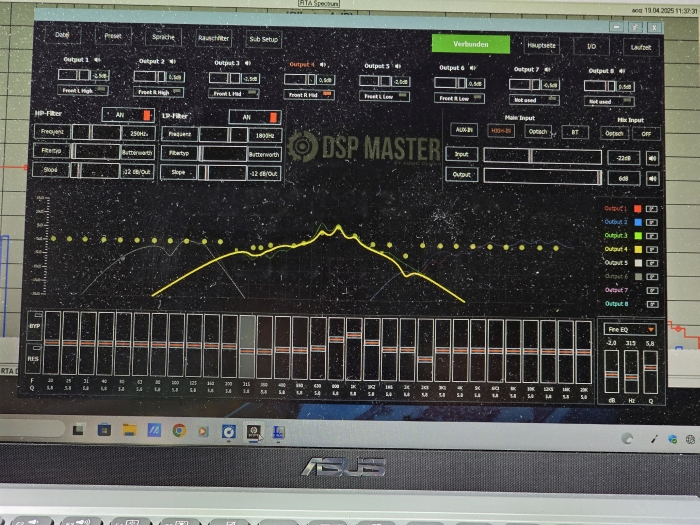Switch to the Laufzeit tab

click(x=640, y=46)
